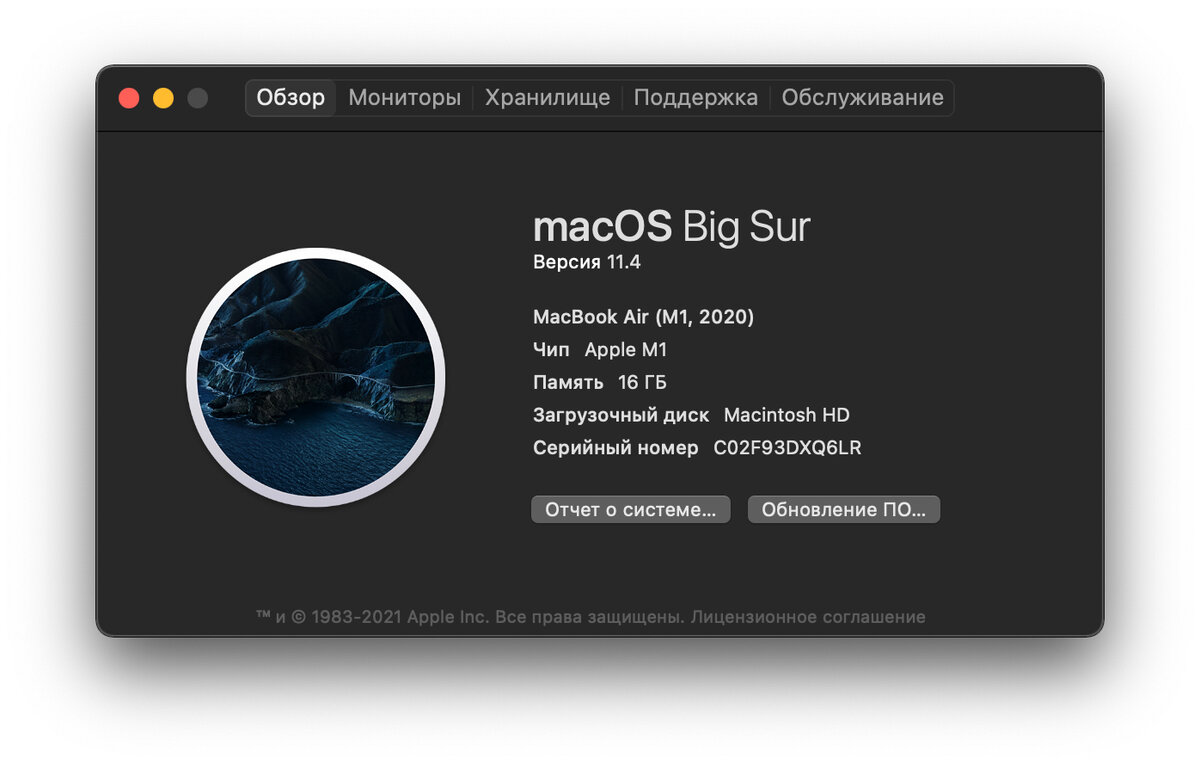Viewport: 1200px width, 764px height.
Task: Click the Macintosh HD startup disk value
Action: [787, 415]
